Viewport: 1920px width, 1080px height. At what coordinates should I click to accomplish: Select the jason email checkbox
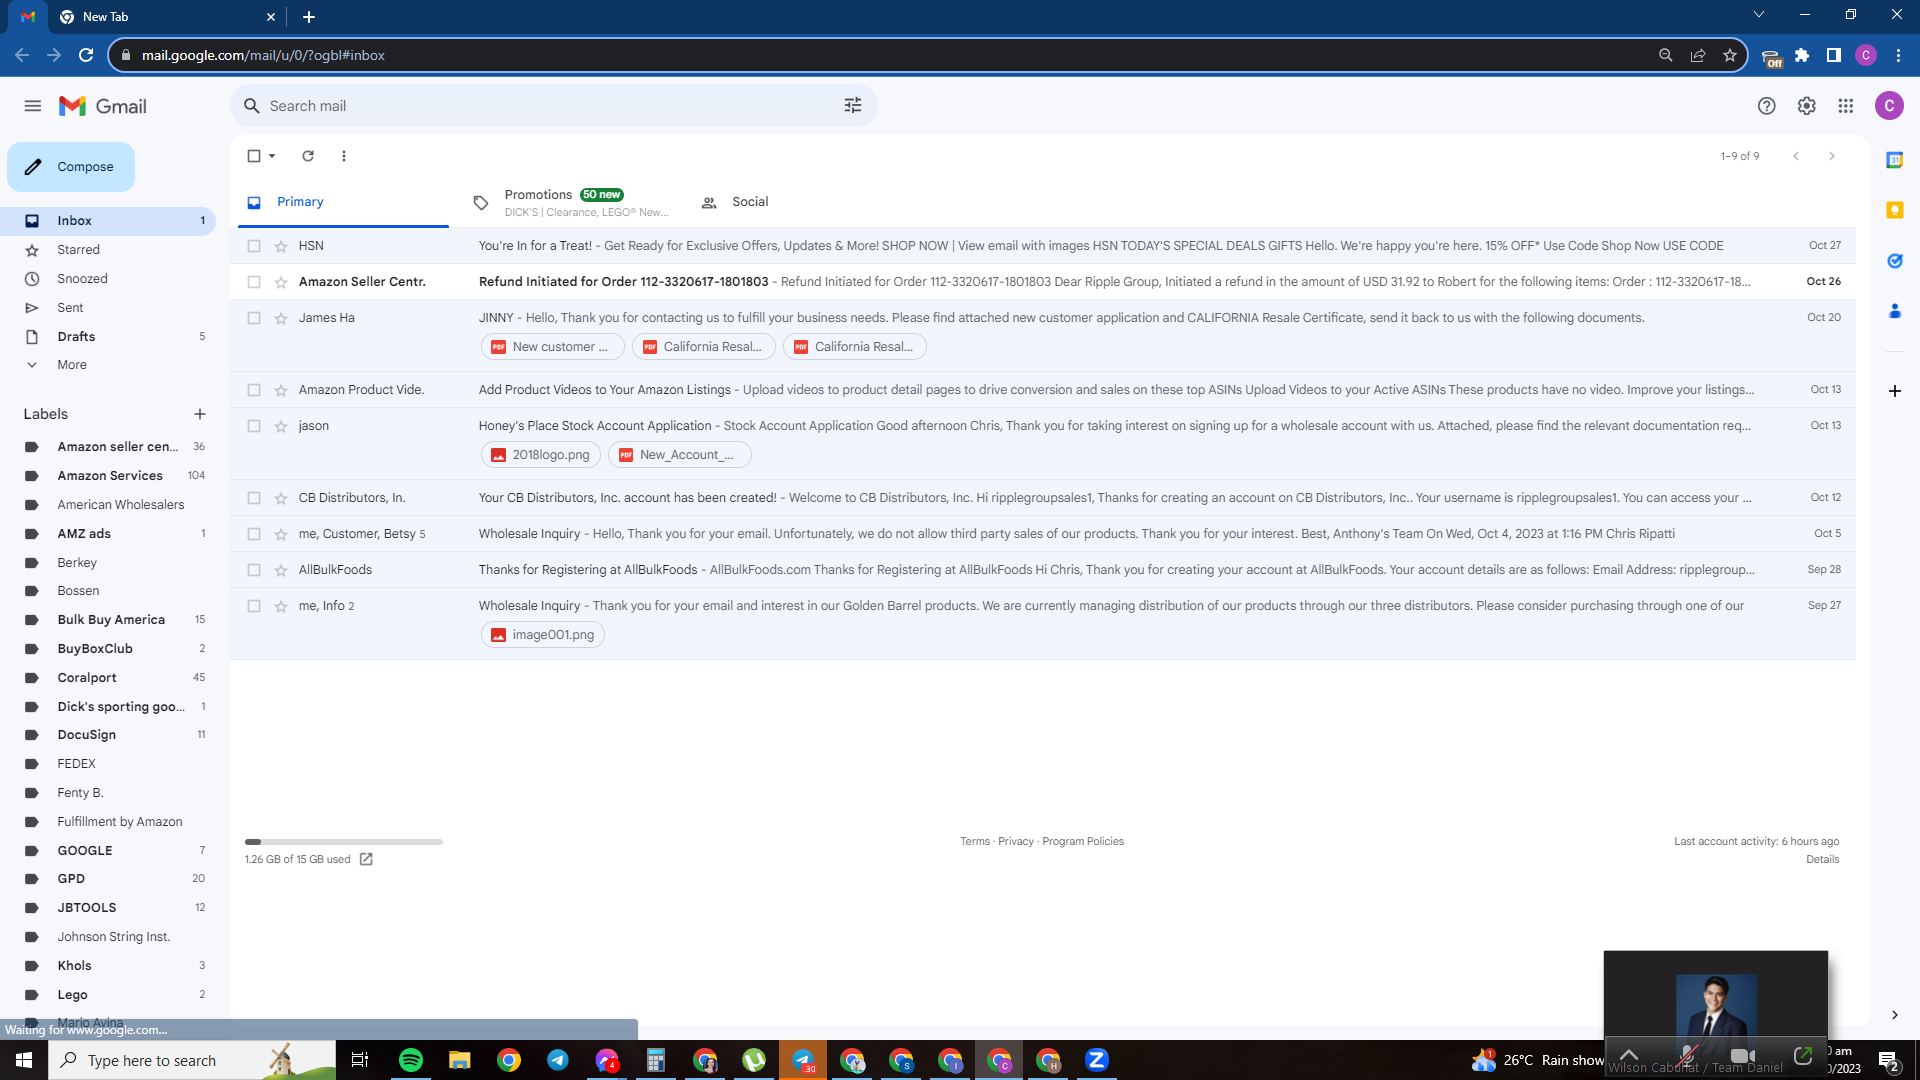(254, 426)
